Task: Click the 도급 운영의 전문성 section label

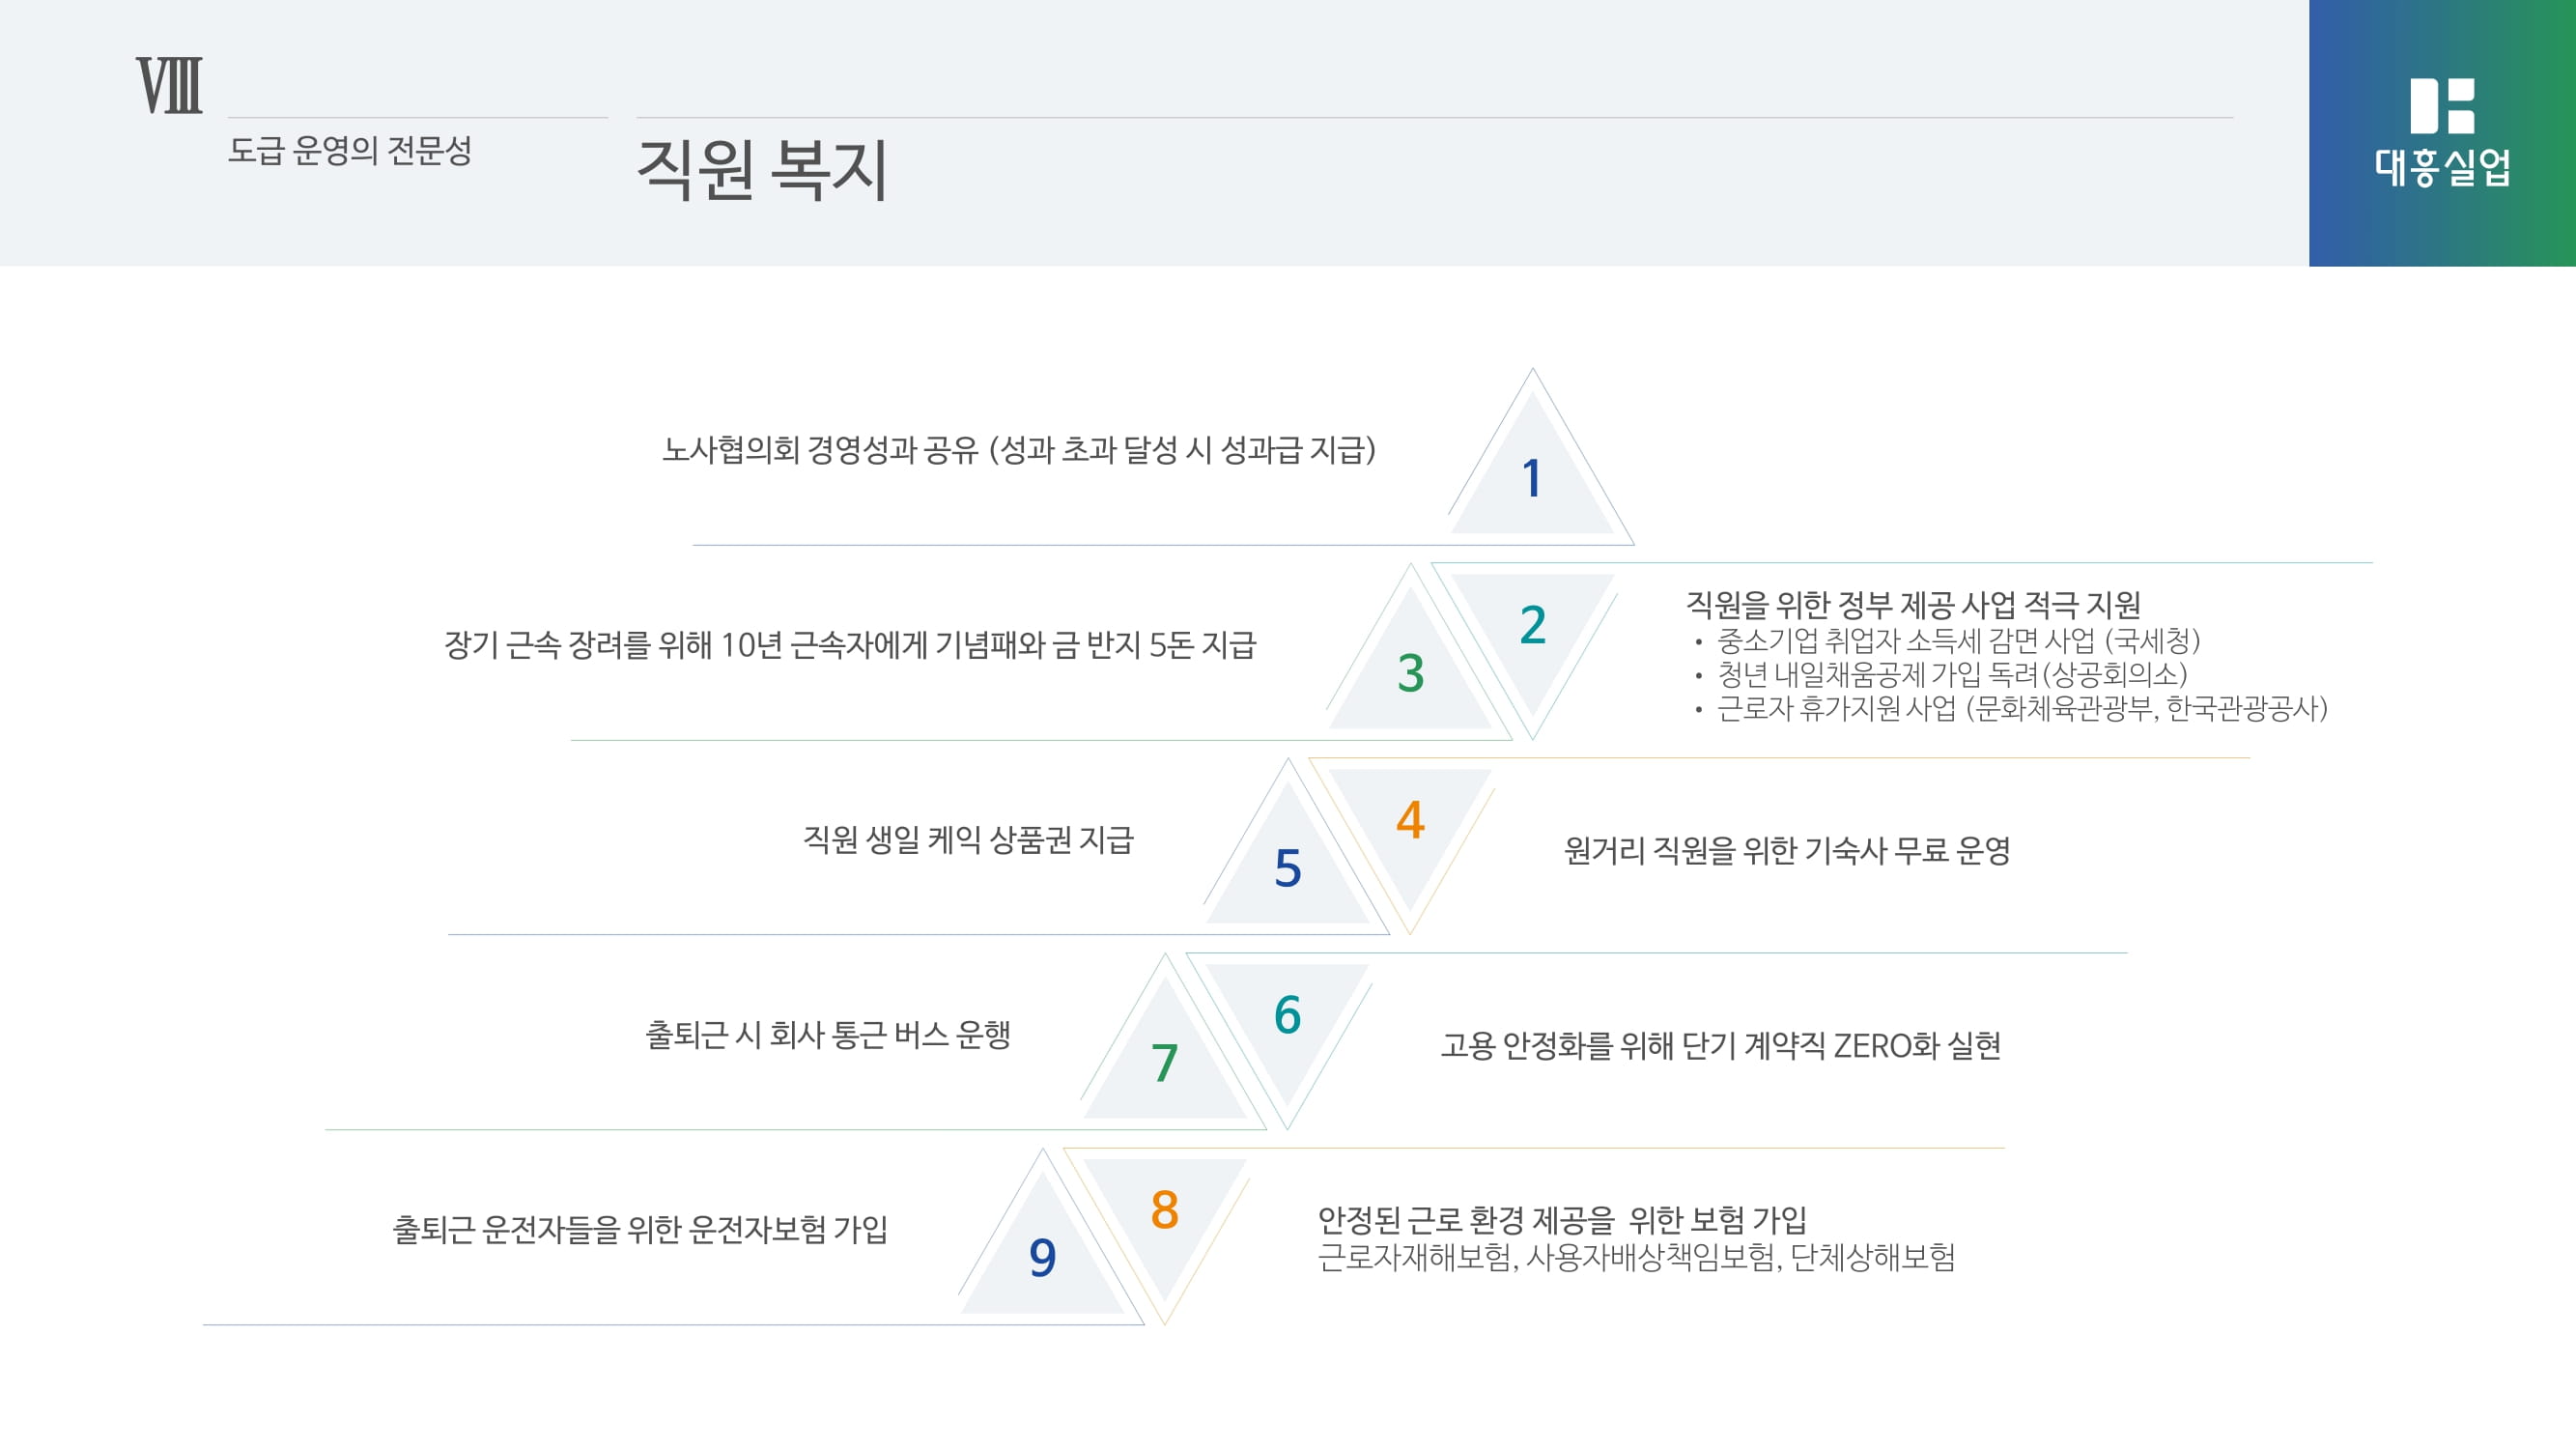Action: (350, 151)
